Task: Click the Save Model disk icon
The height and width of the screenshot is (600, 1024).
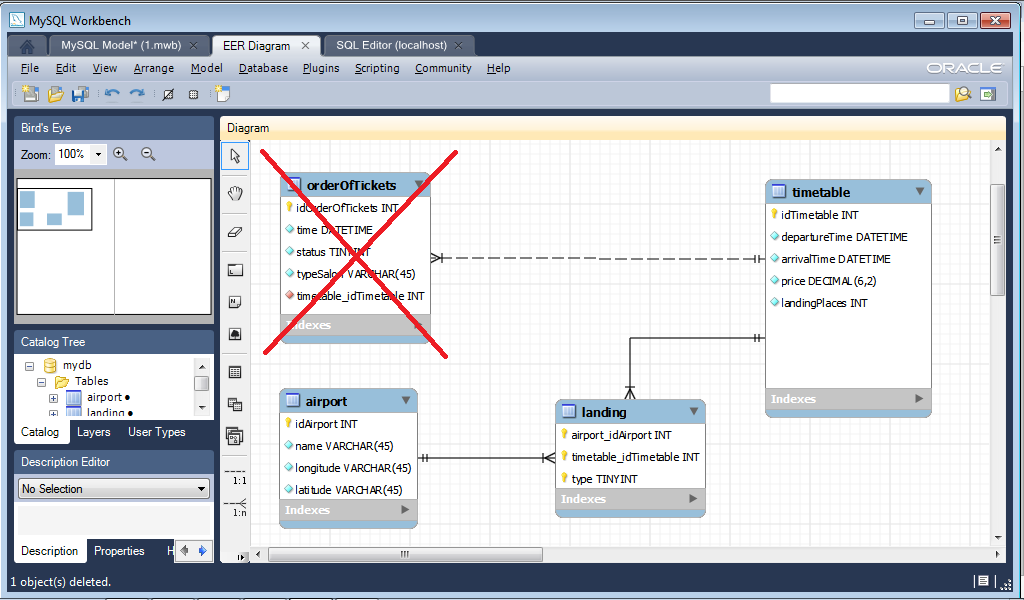Action: click(80, 94)
